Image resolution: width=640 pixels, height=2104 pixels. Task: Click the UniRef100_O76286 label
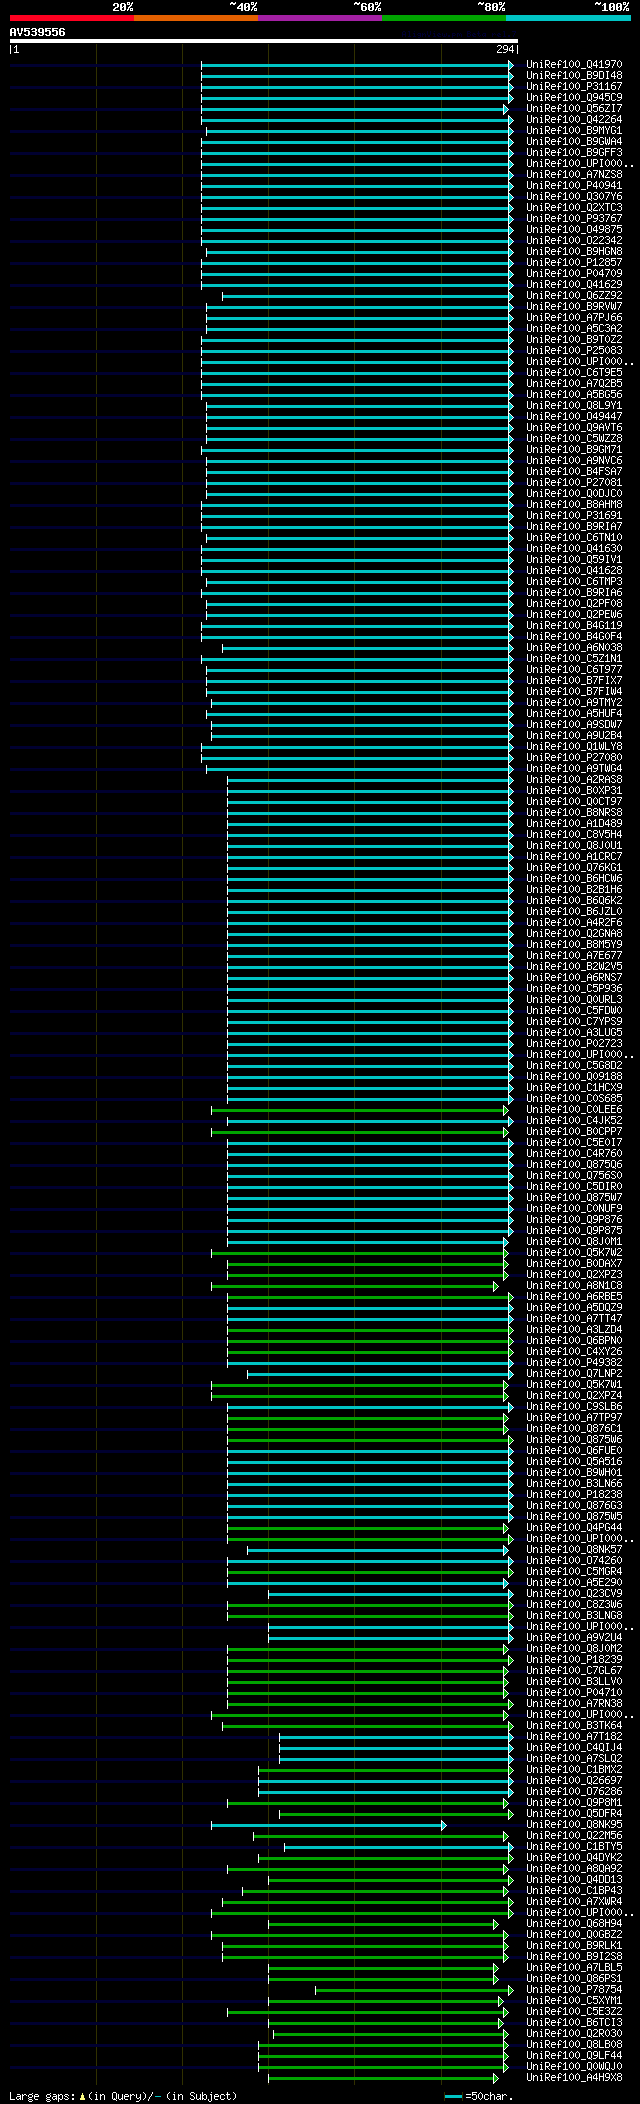(574, 1792)
